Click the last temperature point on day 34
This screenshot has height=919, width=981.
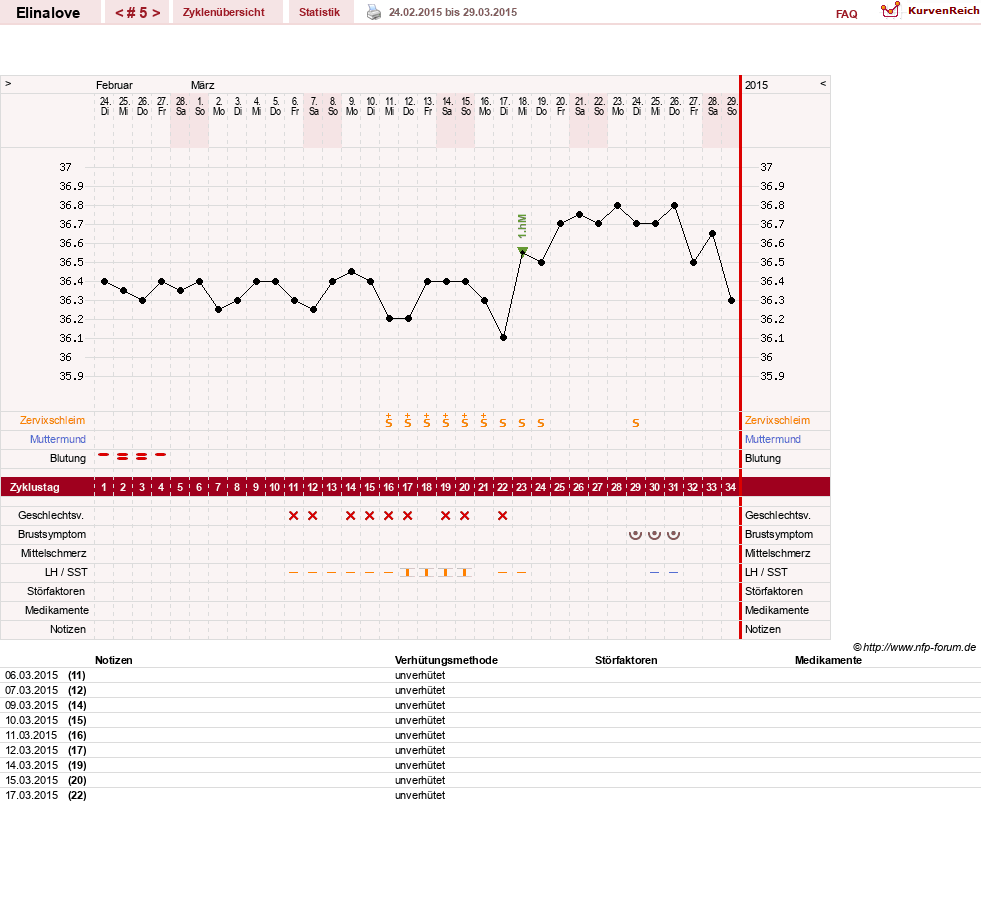(731, 300)
